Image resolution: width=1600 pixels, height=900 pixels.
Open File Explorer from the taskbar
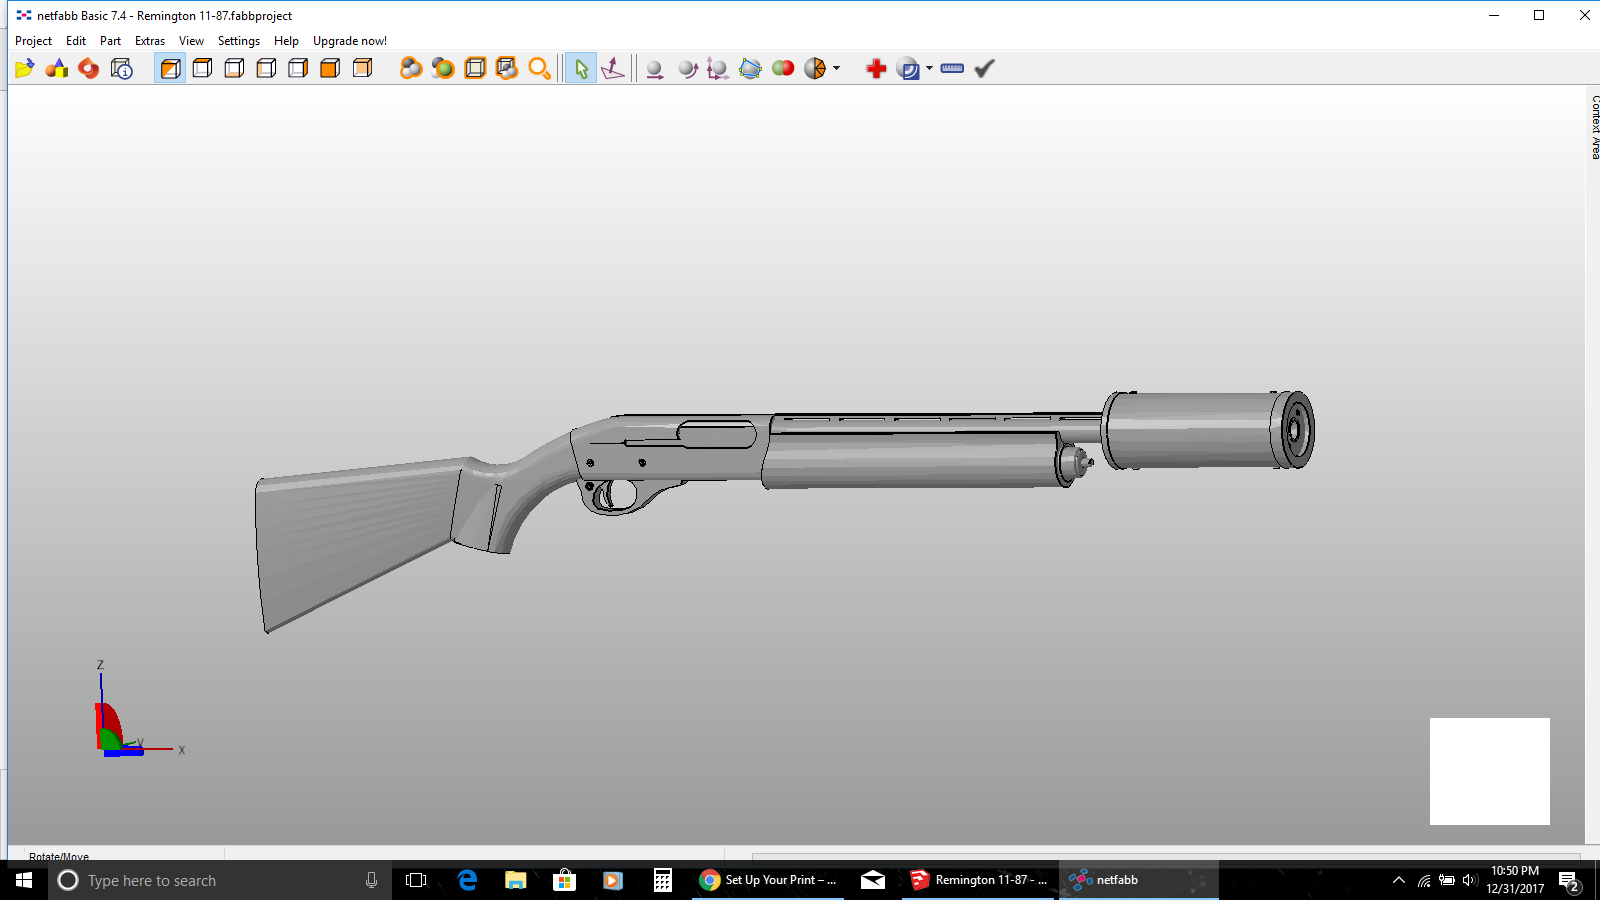(516, 880)
